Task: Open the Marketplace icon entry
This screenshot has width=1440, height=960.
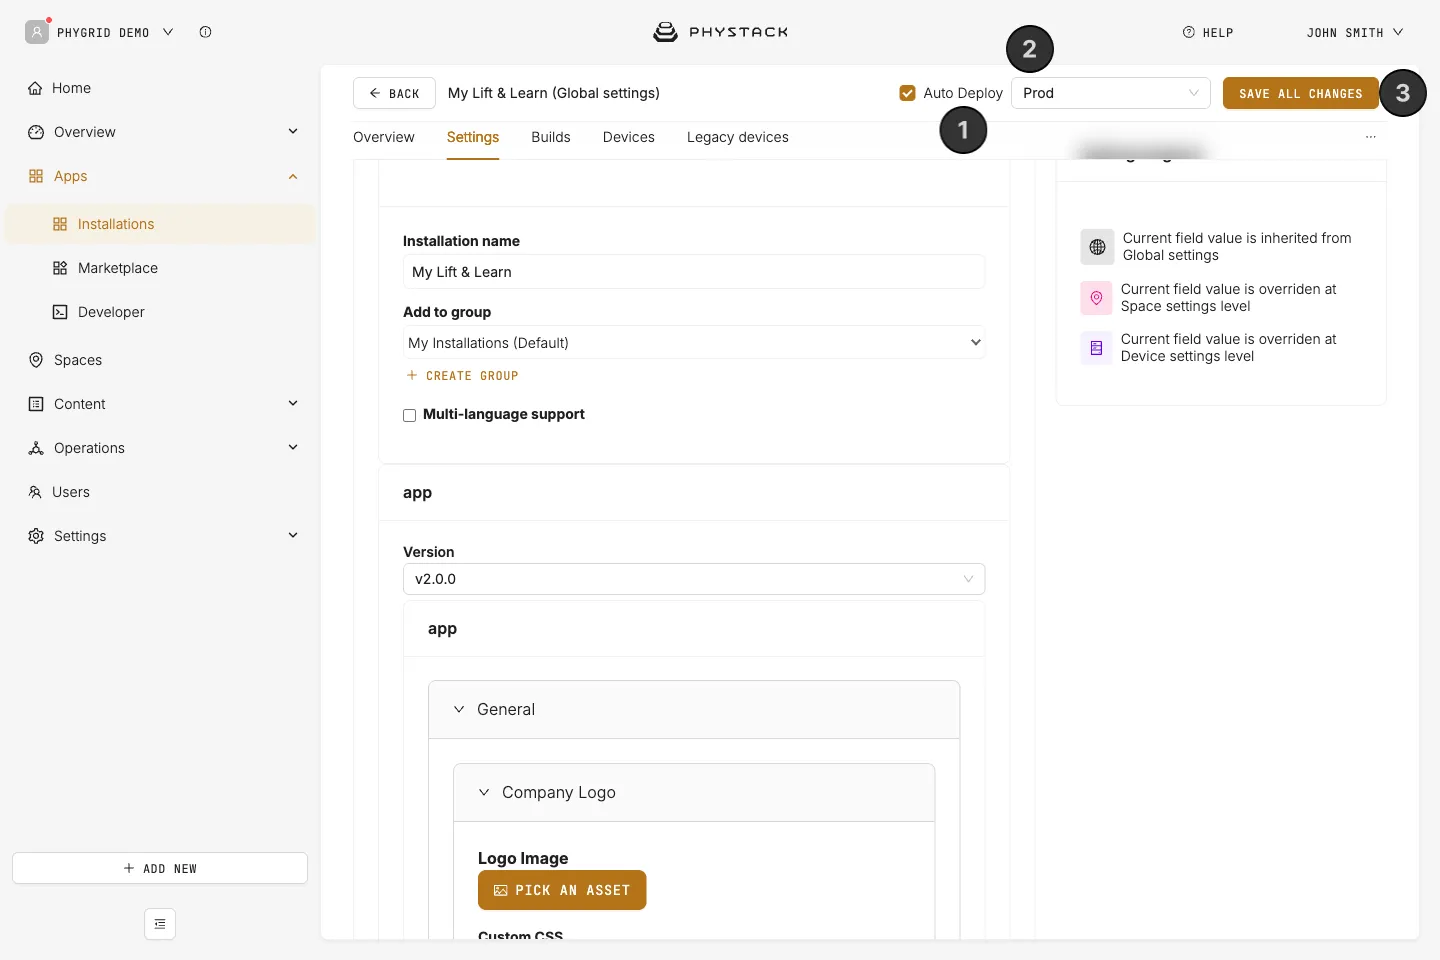Action: [60, 268]
